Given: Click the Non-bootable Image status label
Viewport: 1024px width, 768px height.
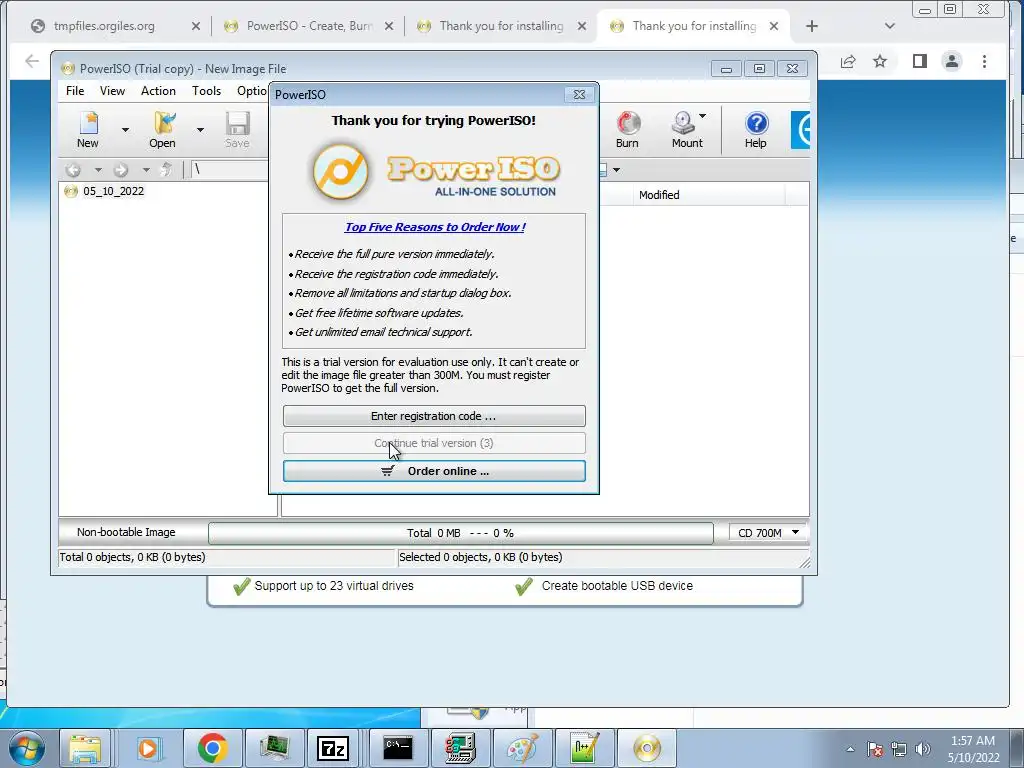Looking at the screenshot, I should coord(126,532).
